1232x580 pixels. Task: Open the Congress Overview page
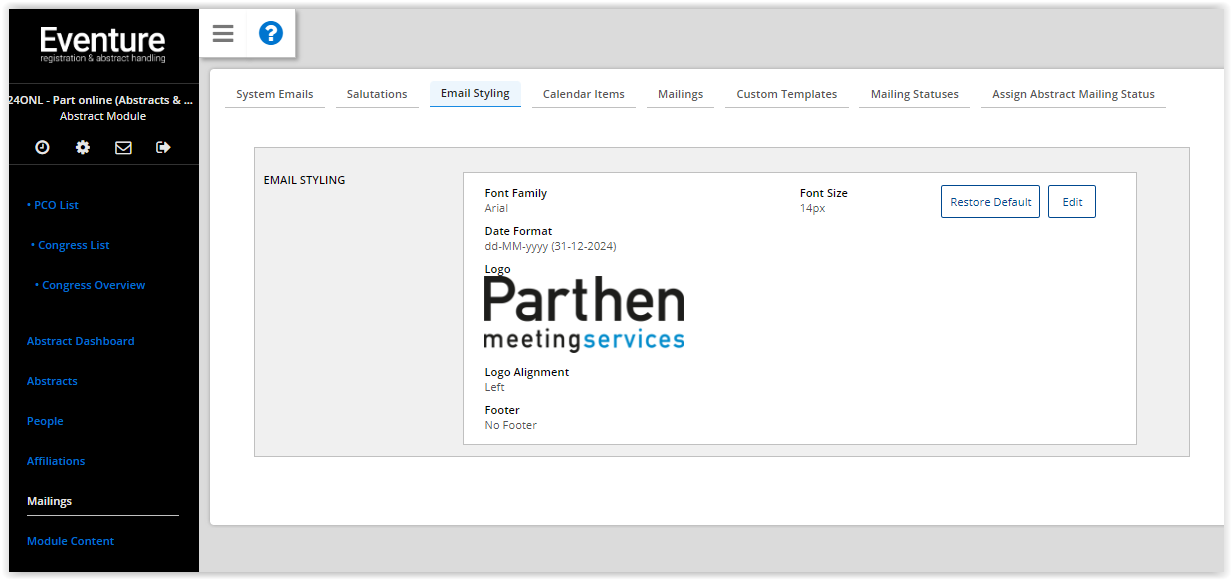93,285
